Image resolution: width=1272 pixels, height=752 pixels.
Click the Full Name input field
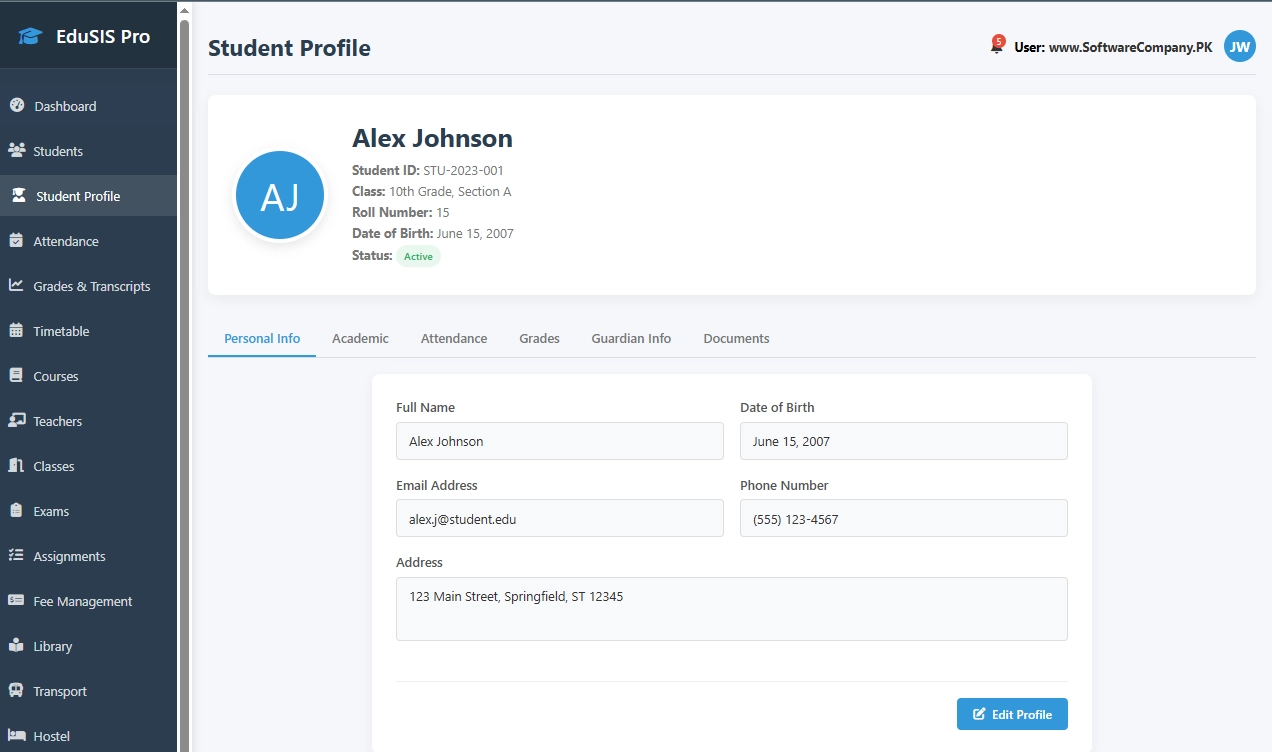pyautogui.click(x=559, y=441)
